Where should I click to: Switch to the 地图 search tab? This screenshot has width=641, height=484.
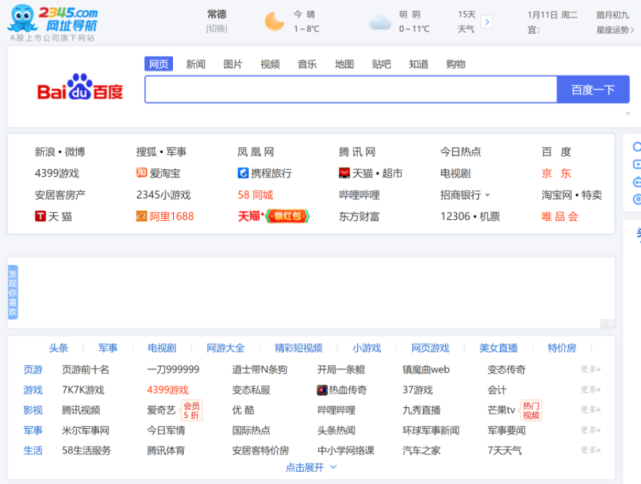coord(345,64)
